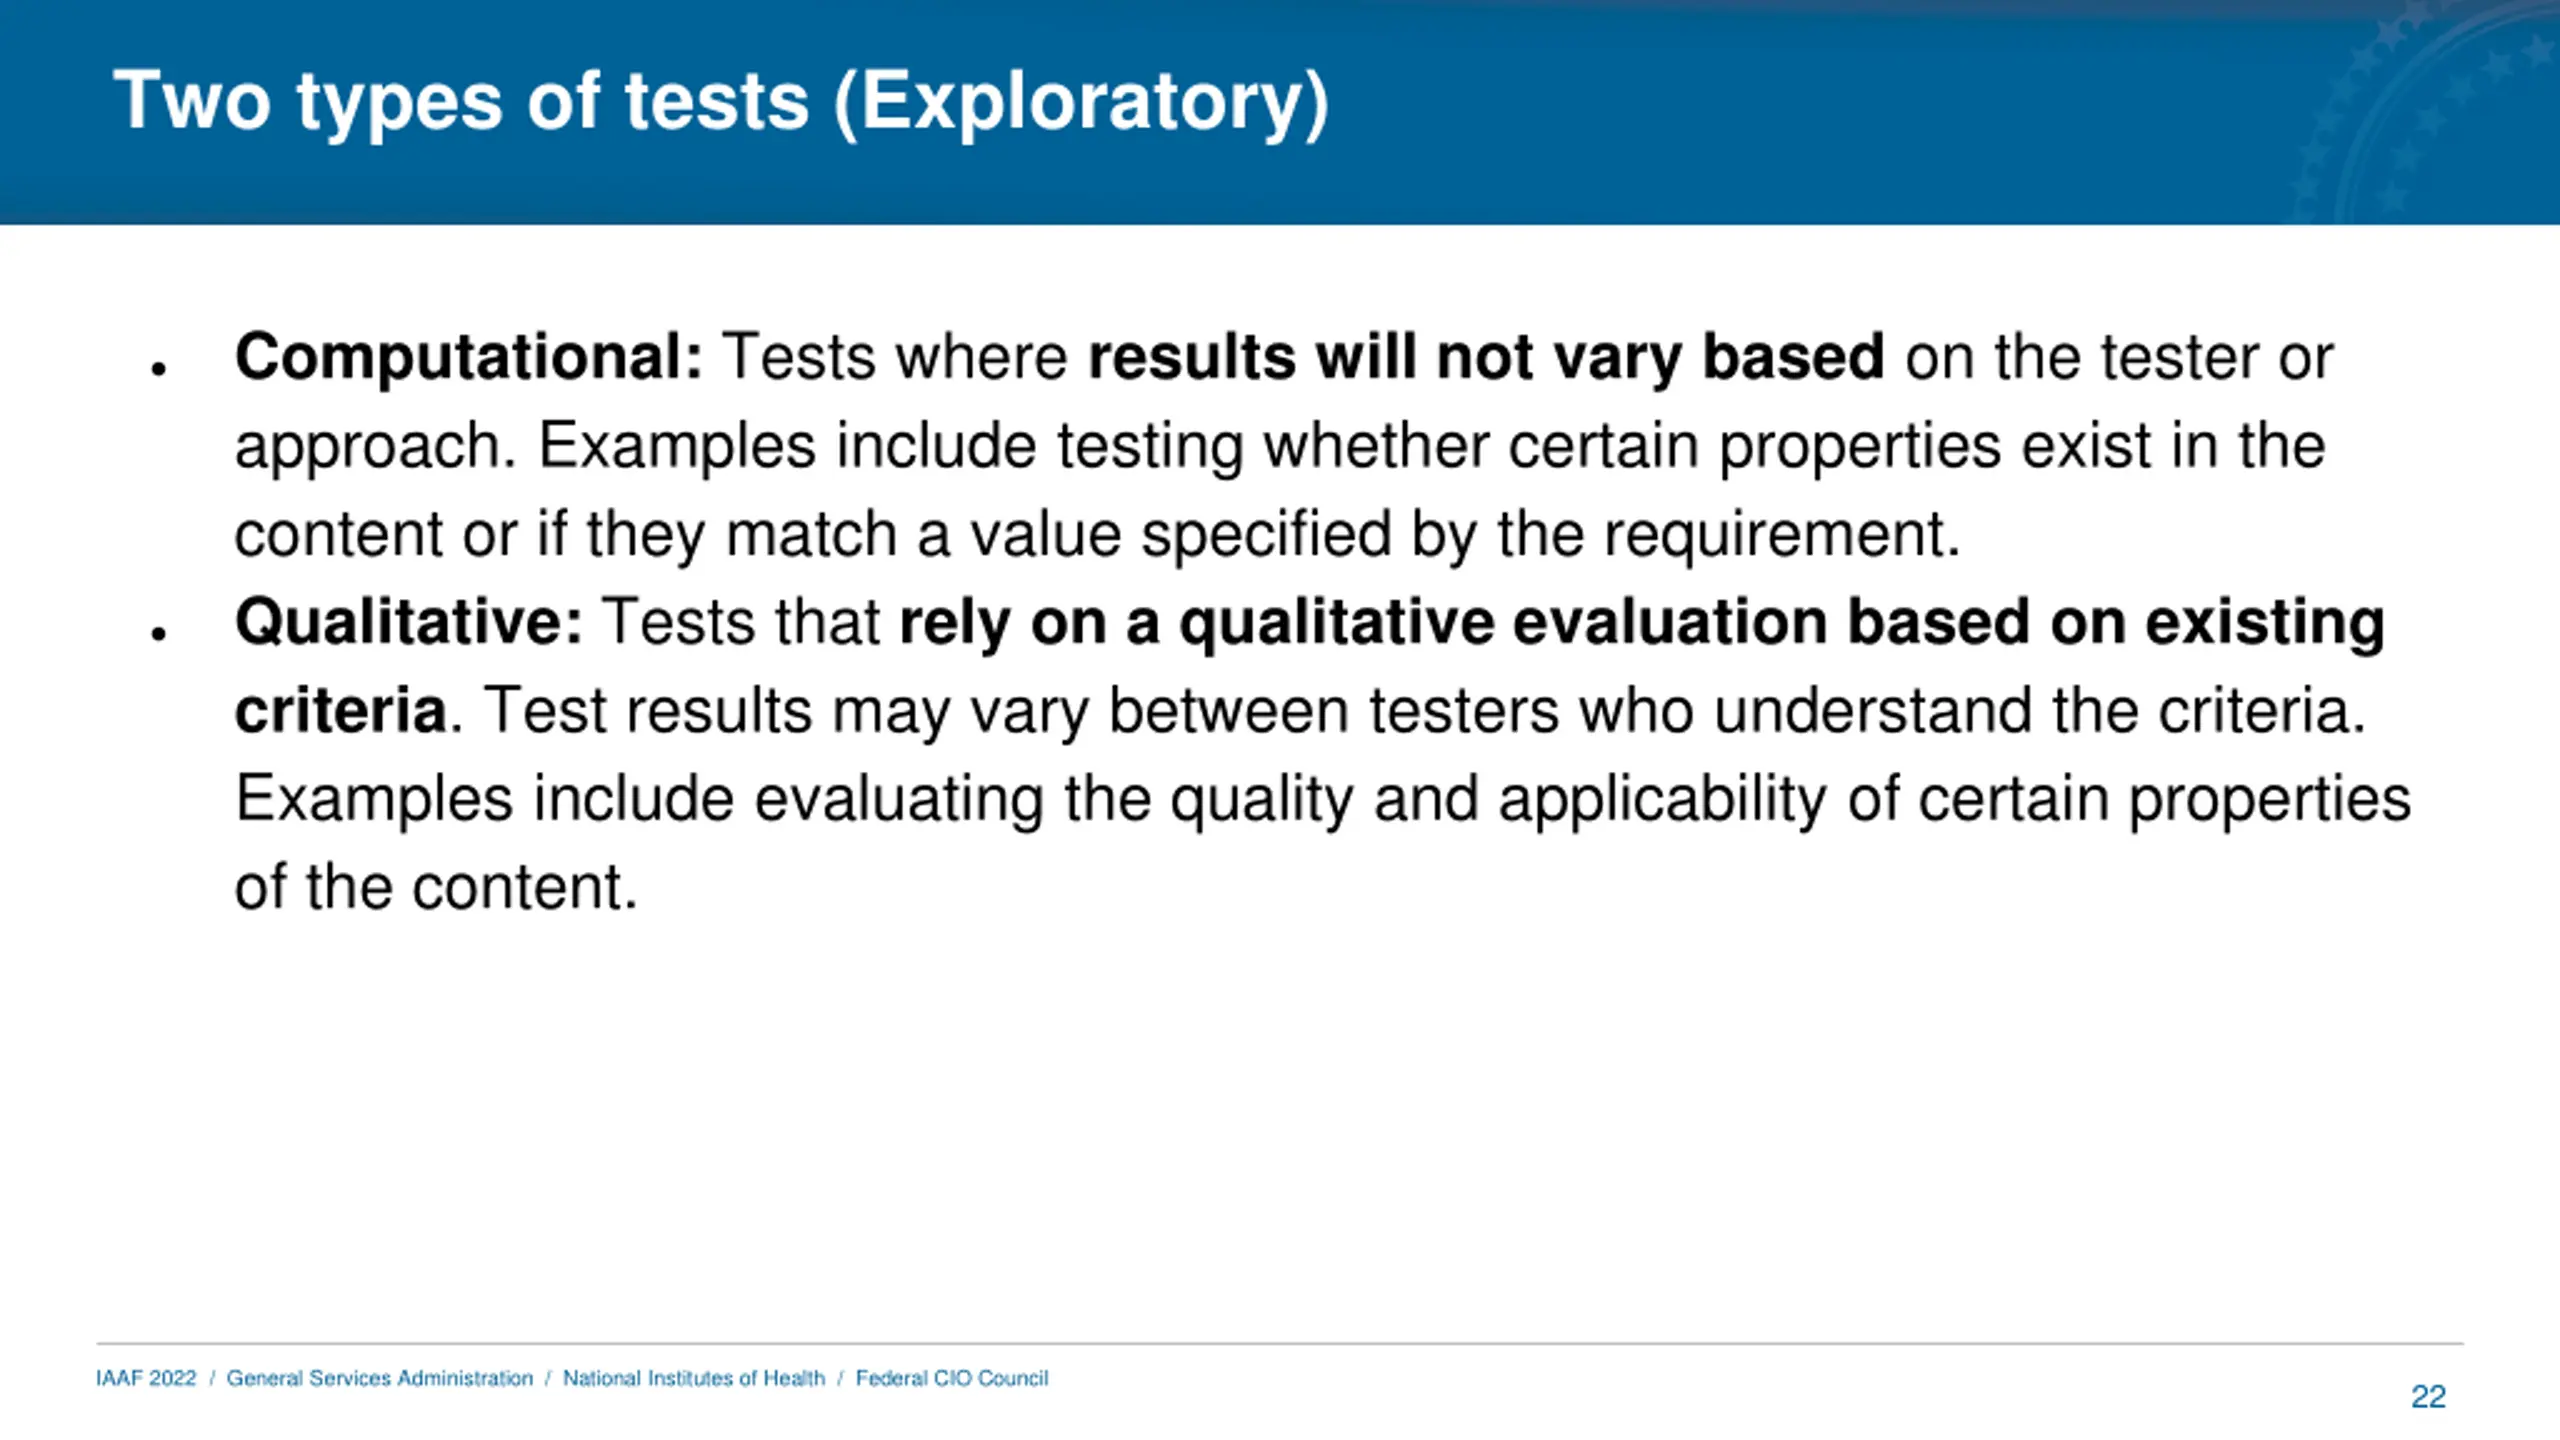Click the bold "Computational:" heading
The image size is (2560, 1440).
coord(469,357)
